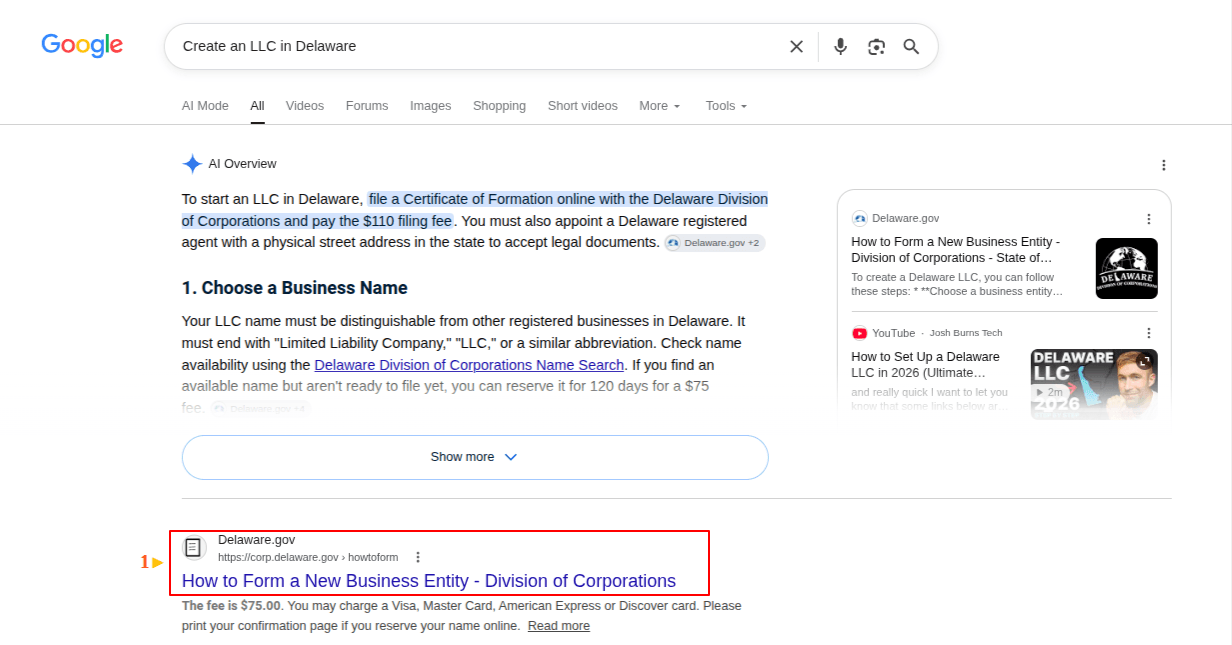This screenshot has height=645, width=1232.
Task: Click Delaware.gov name above result title
Action: [257, 540]
